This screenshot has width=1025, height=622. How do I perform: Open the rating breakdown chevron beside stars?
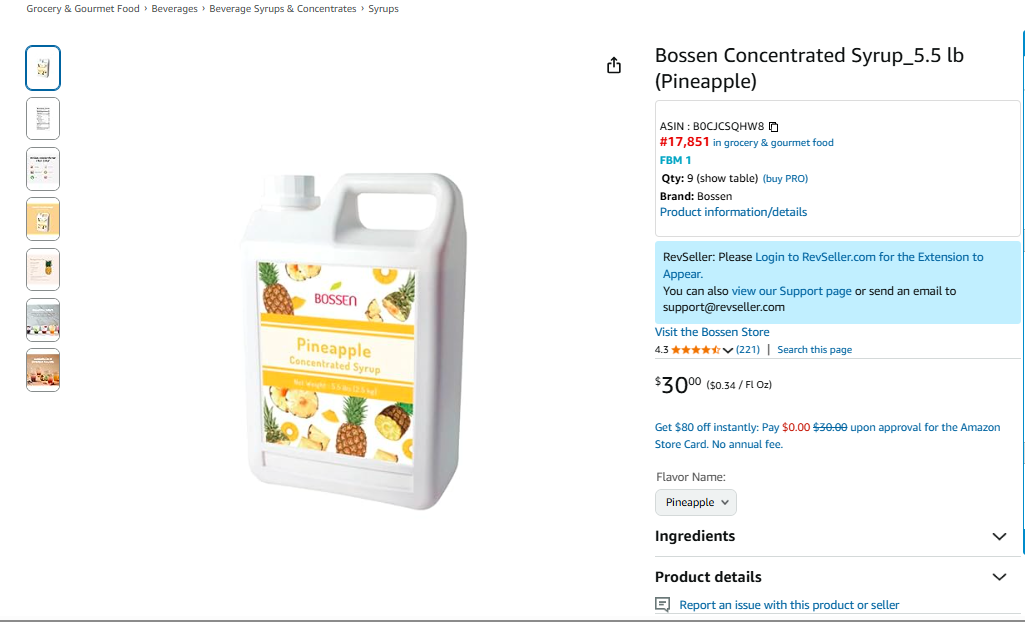728,350
